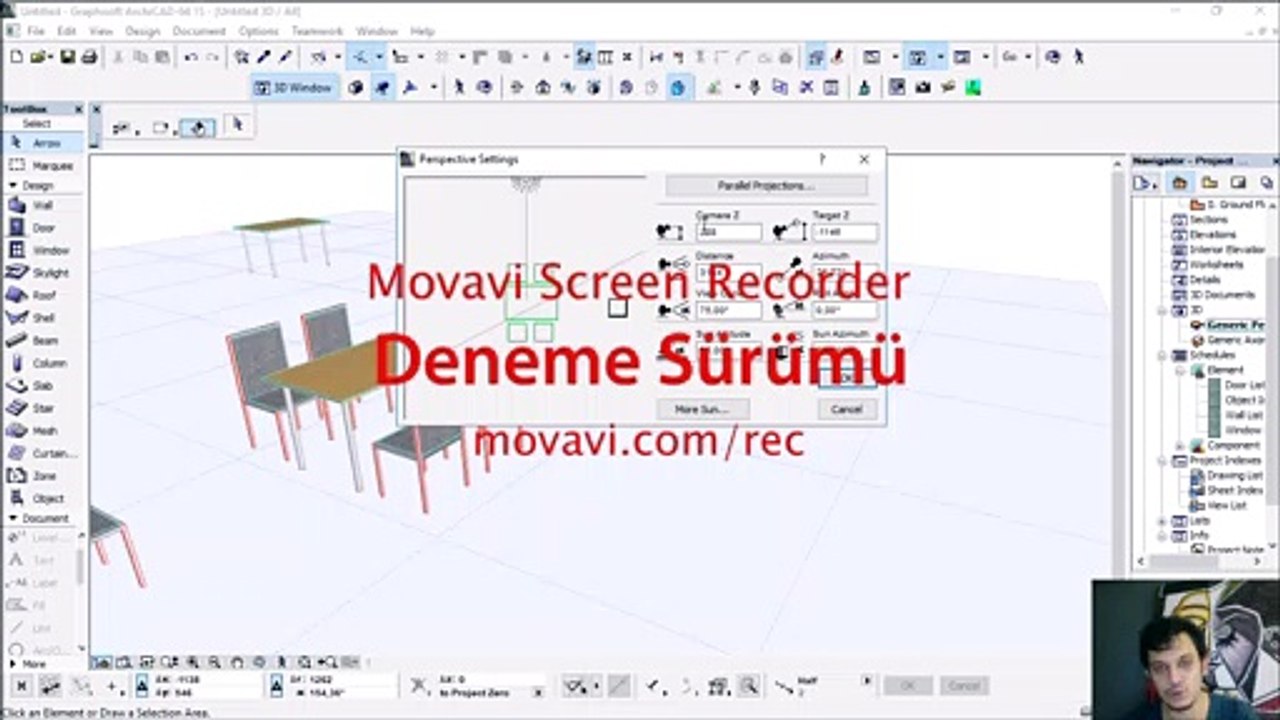1280x720 pixels.
Task: Expand the Lists node in Navigator
Action: pos(1162,521)
